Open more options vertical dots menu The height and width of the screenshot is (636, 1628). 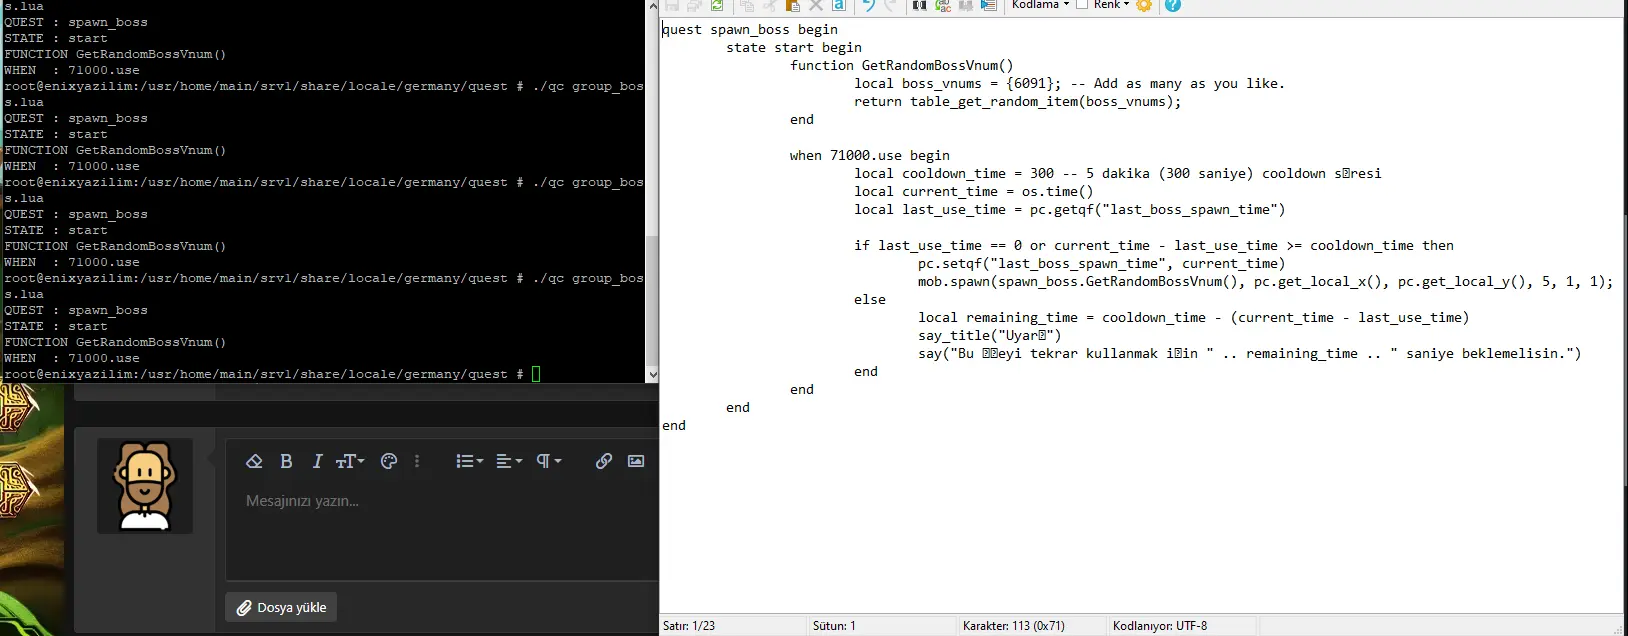coord(417,461)
